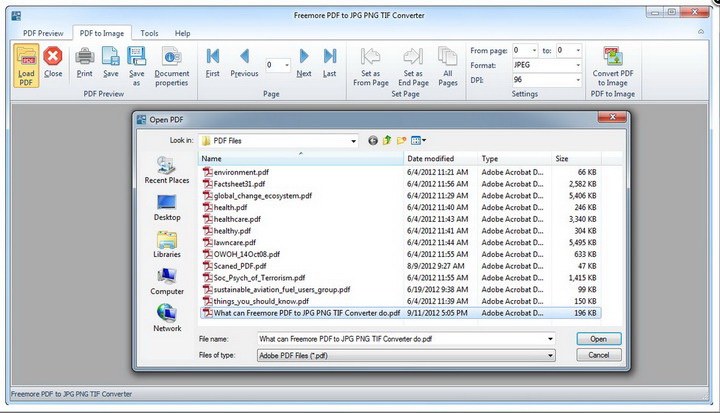Sort by Name column header
The width and height of the screenshot is (720, 413).
[x=301, y=158]
